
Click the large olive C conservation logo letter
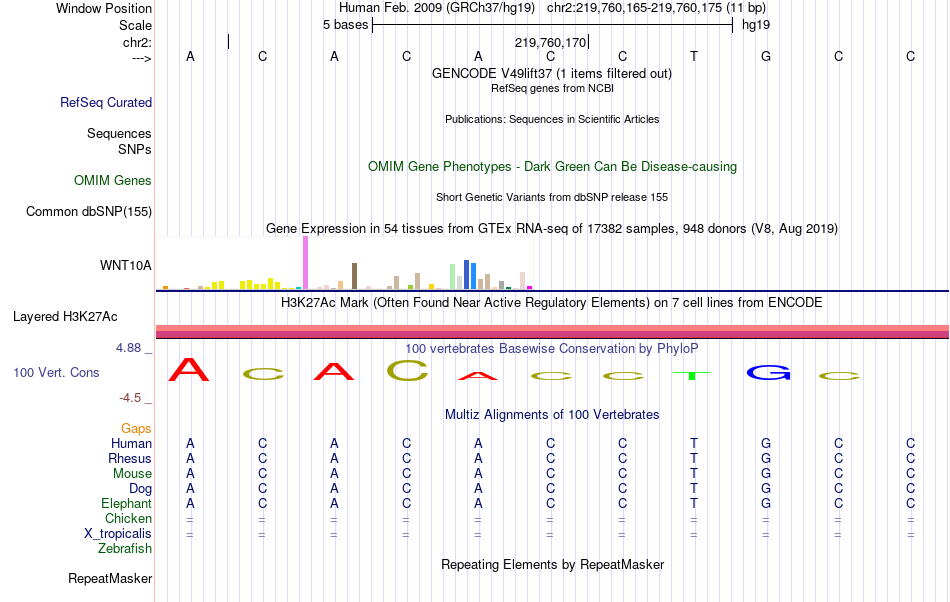coord(407,371)
